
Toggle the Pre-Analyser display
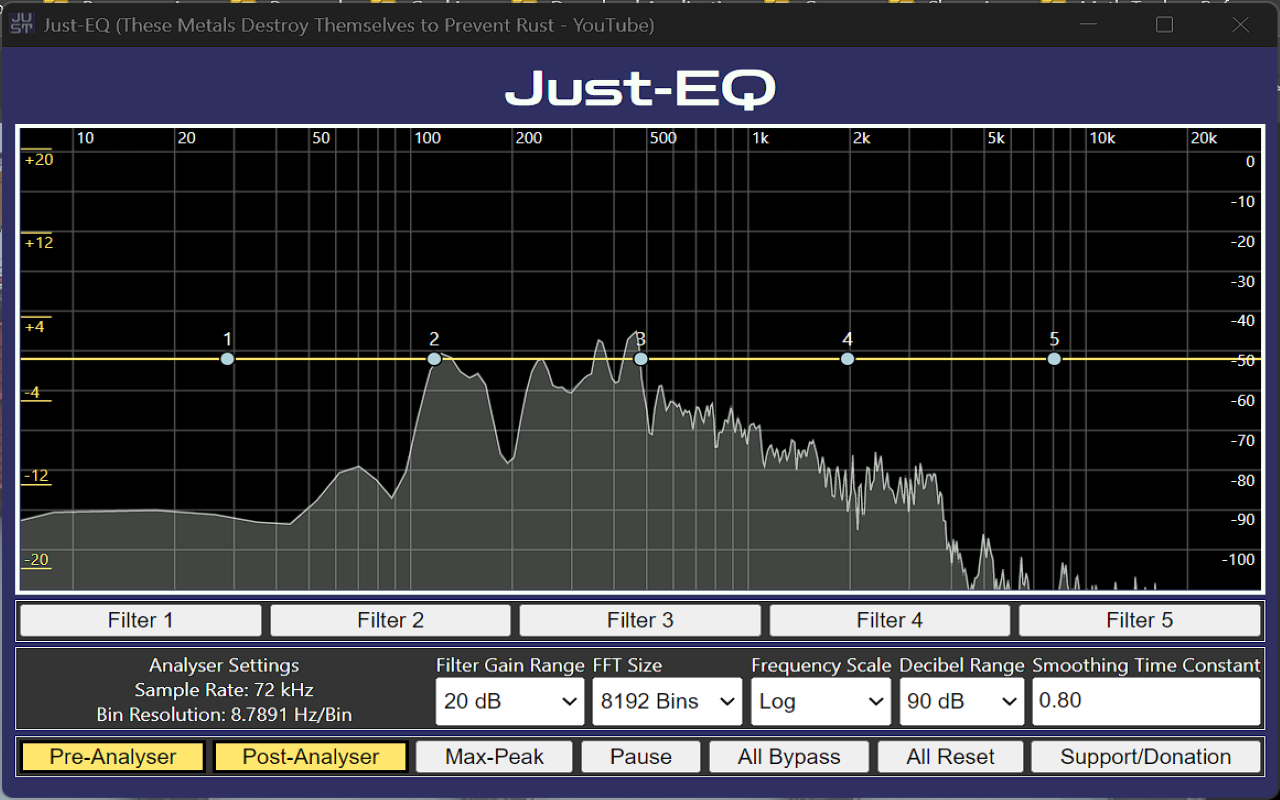[x=113, y=757]
